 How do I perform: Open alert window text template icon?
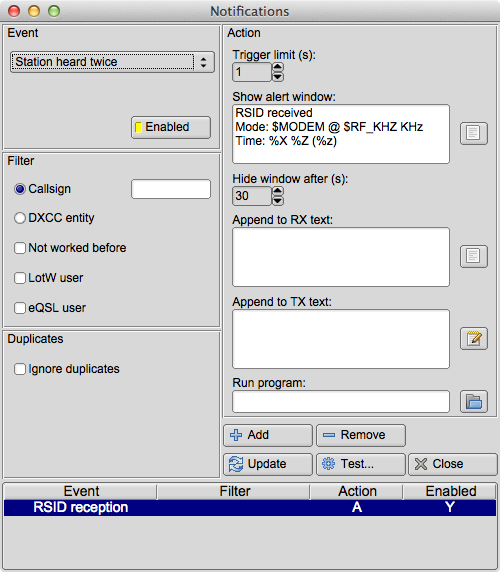pyautogui.click(x=473, y=133)
